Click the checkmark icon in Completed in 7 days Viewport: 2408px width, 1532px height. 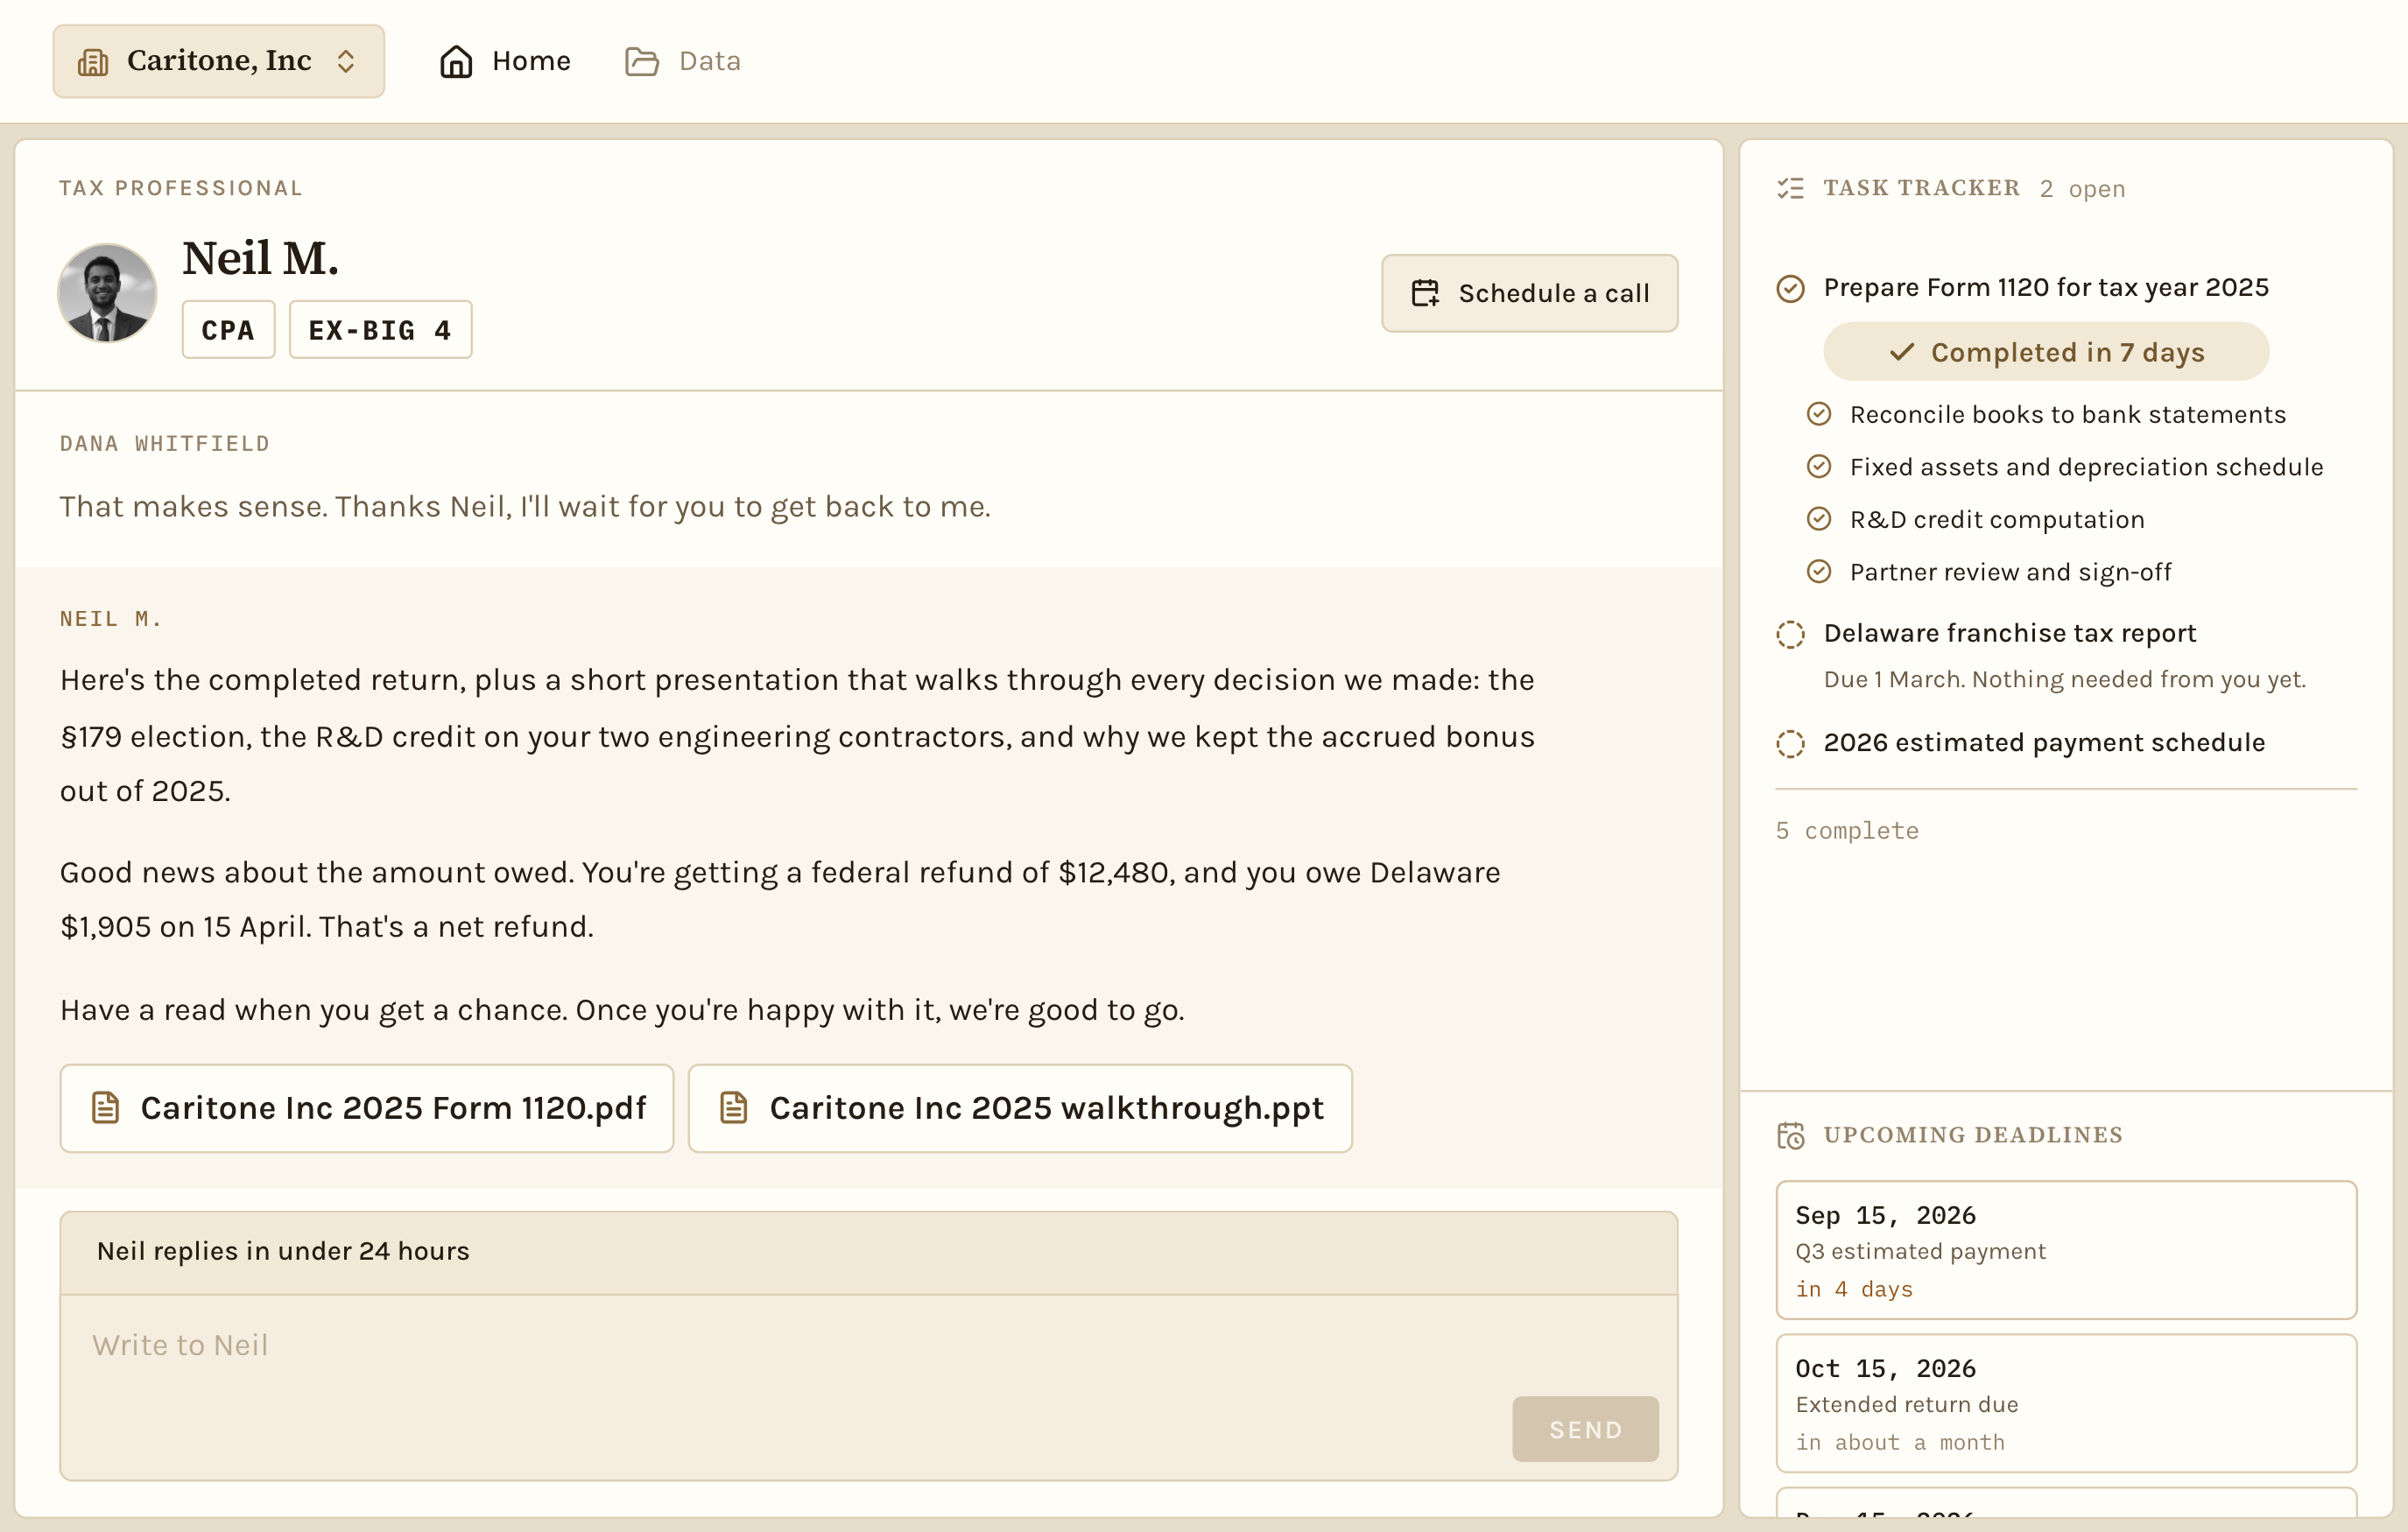point(1901,352)
